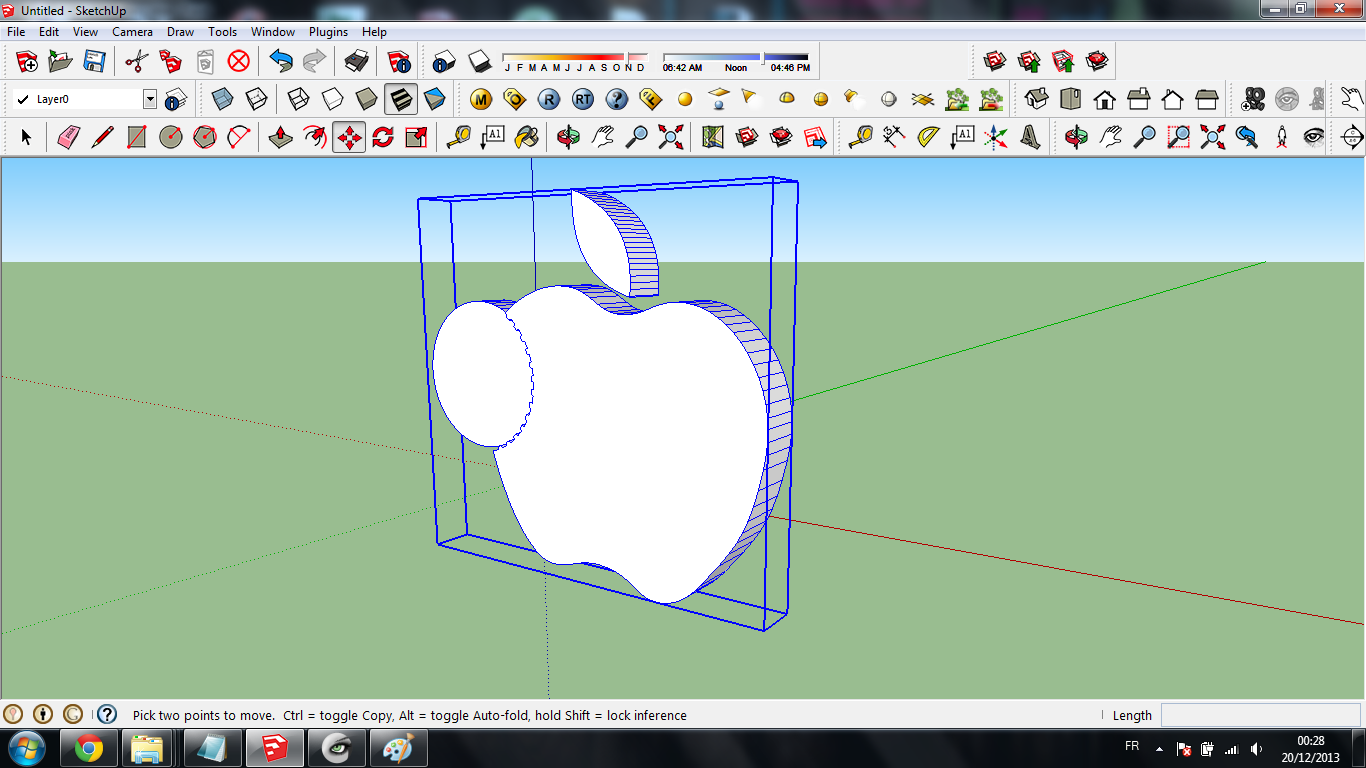
Task: Select the Paint Bucket tool
Action: [x=526, y=137]
